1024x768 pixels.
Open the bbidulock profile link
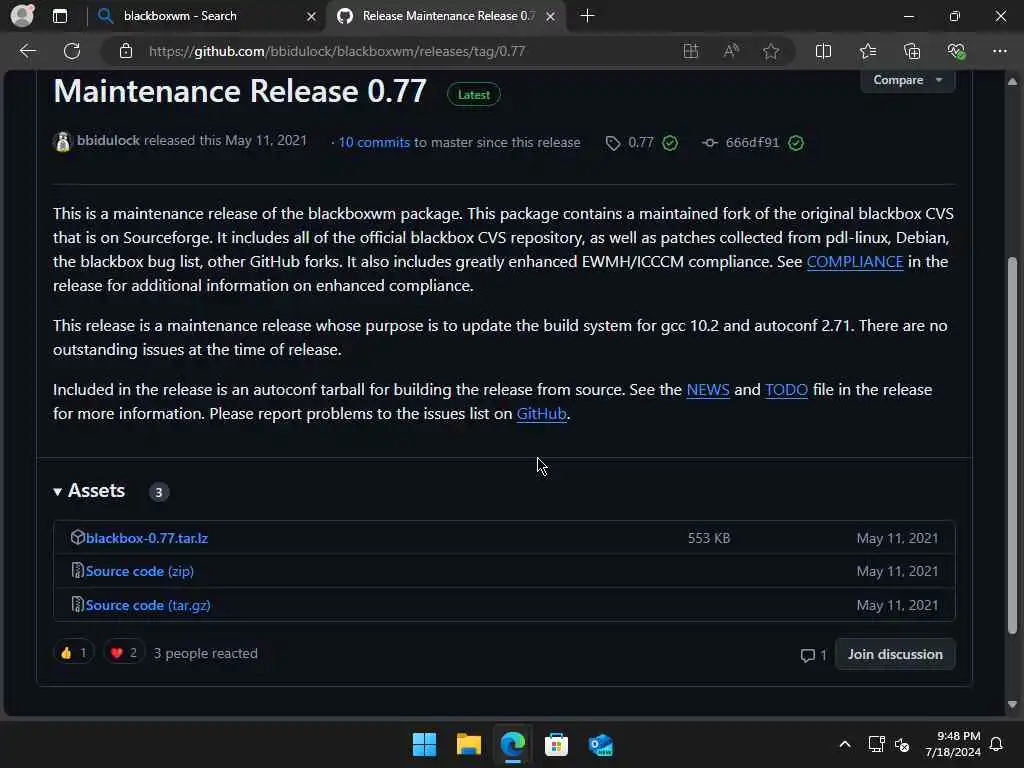click(108, 140)
